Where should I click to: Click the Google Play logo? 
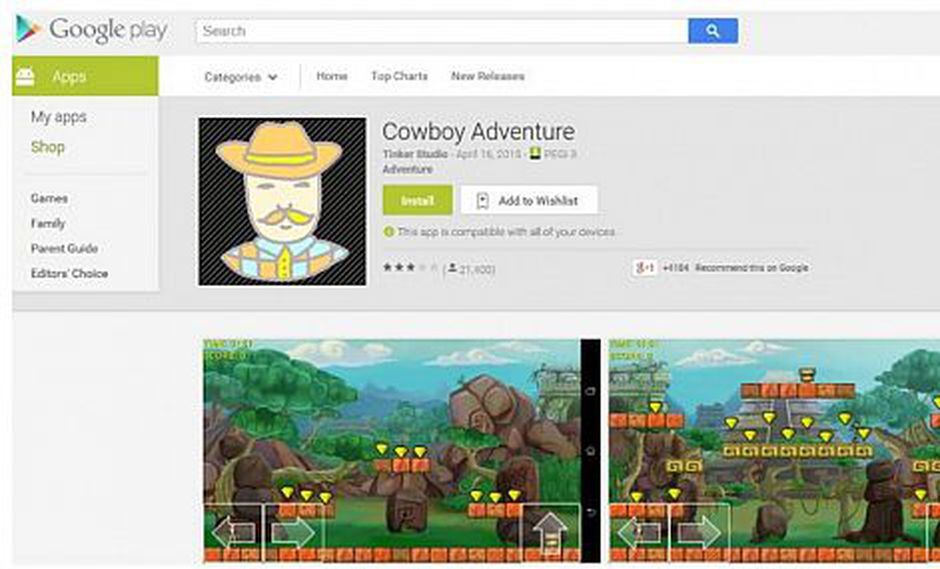92,29
